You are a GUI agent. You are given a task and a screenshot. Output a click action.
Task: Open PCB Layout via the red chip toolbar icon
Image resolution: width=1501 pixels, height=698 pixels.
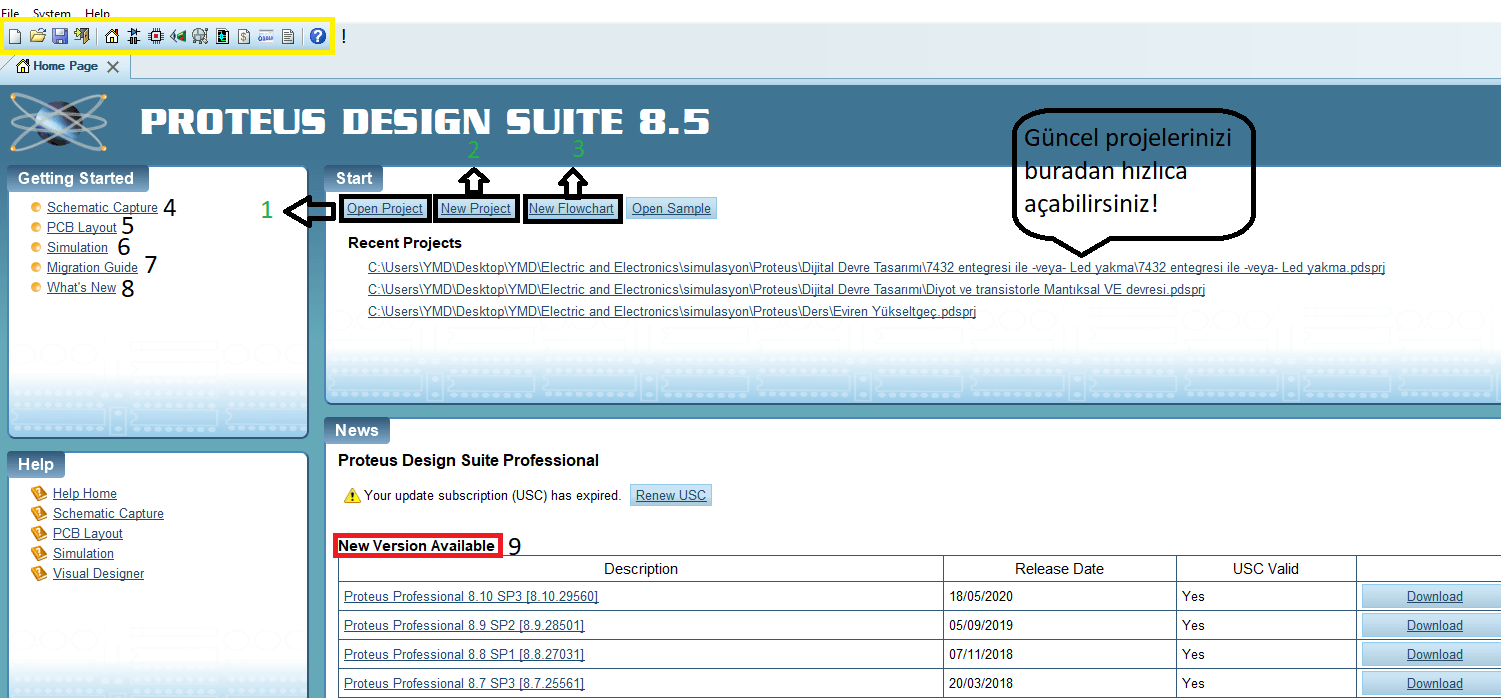pyautogui.click(x=156, y=37)
